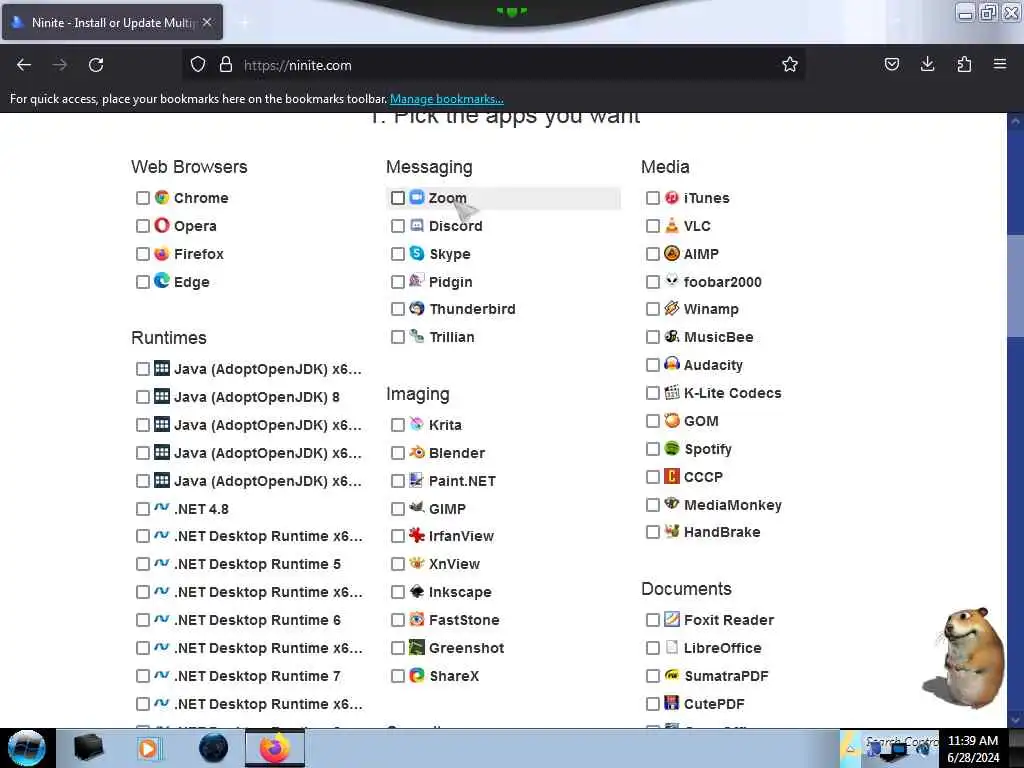Go back to the previous page

pyautogui.click(x=24, y=65)
